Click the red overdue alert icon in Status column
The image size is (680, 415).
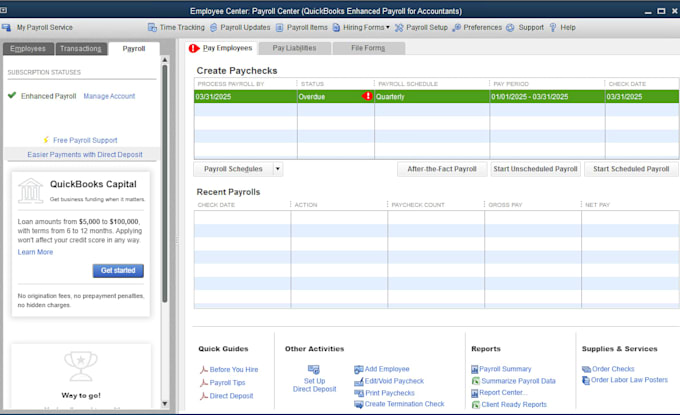click(x=367, y=96)
